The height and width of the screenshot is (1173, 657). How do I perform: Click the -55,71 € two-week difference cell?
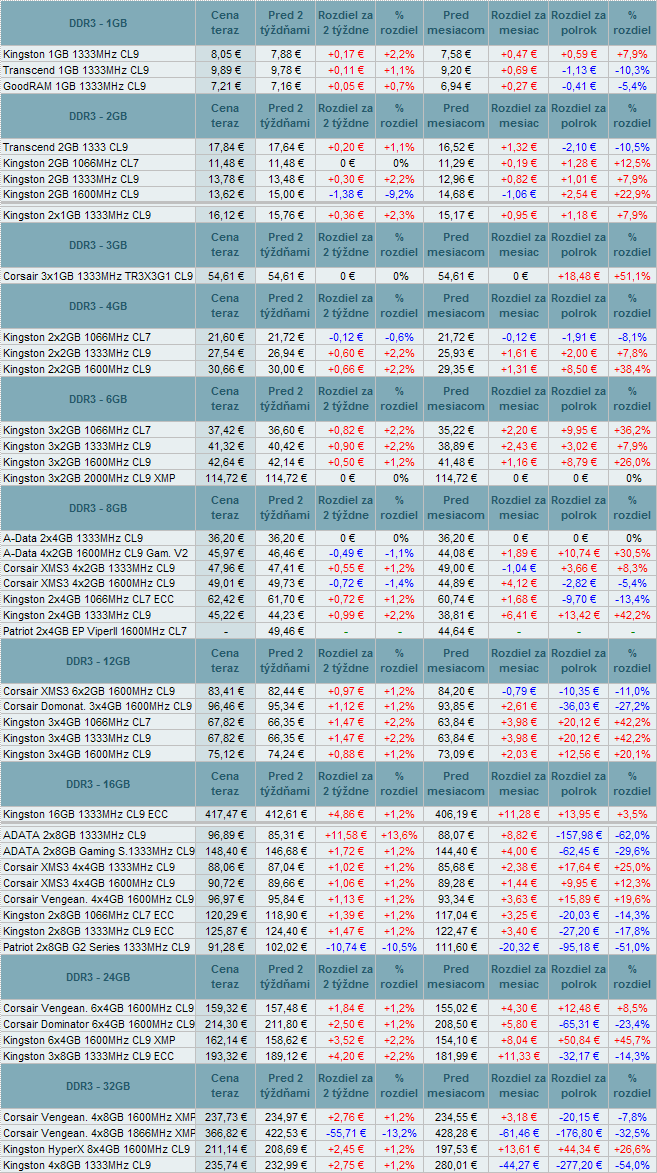tap(344, 1133)
